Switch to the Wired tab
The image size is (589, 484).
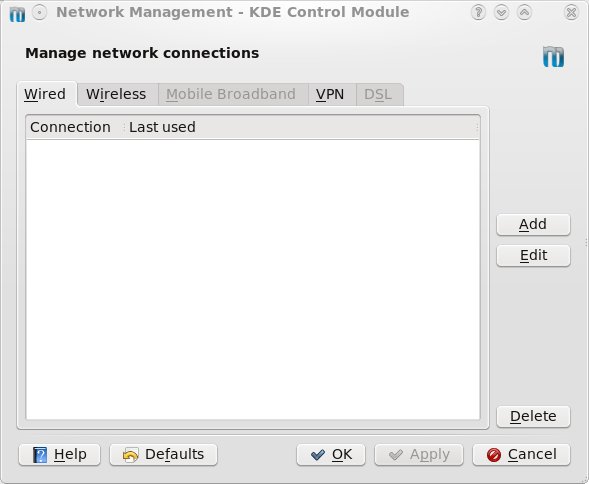tap(47, 94)
